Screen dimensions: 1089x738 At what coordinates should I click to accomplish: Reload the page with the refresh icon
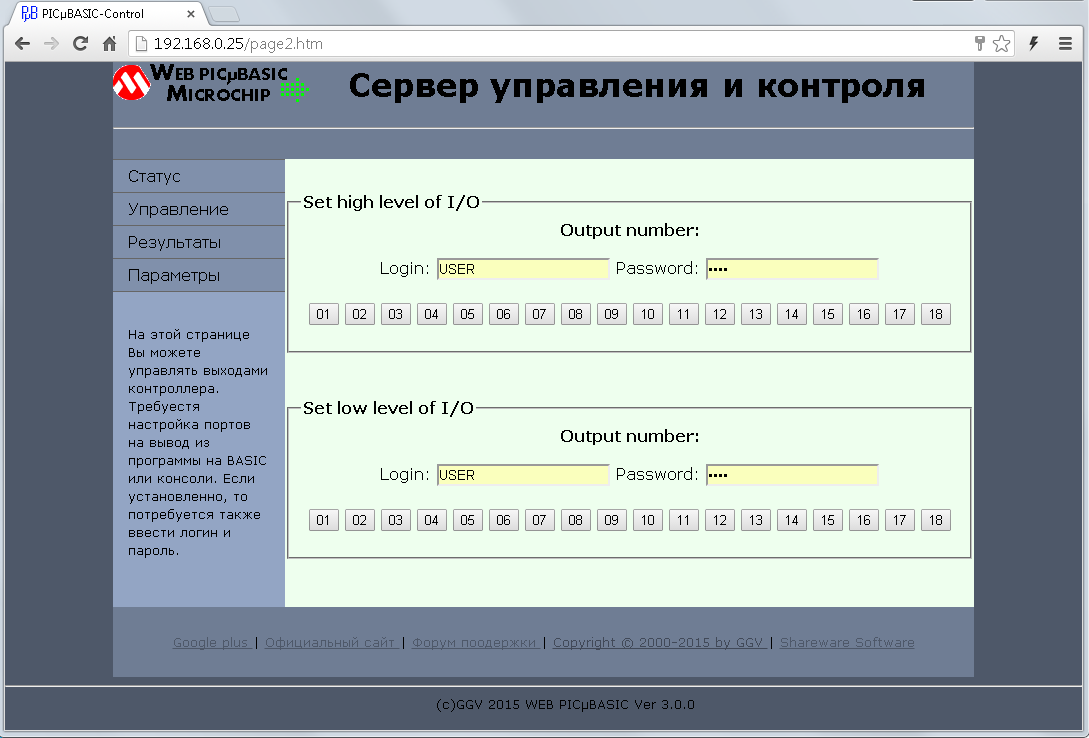click(81, 44)
